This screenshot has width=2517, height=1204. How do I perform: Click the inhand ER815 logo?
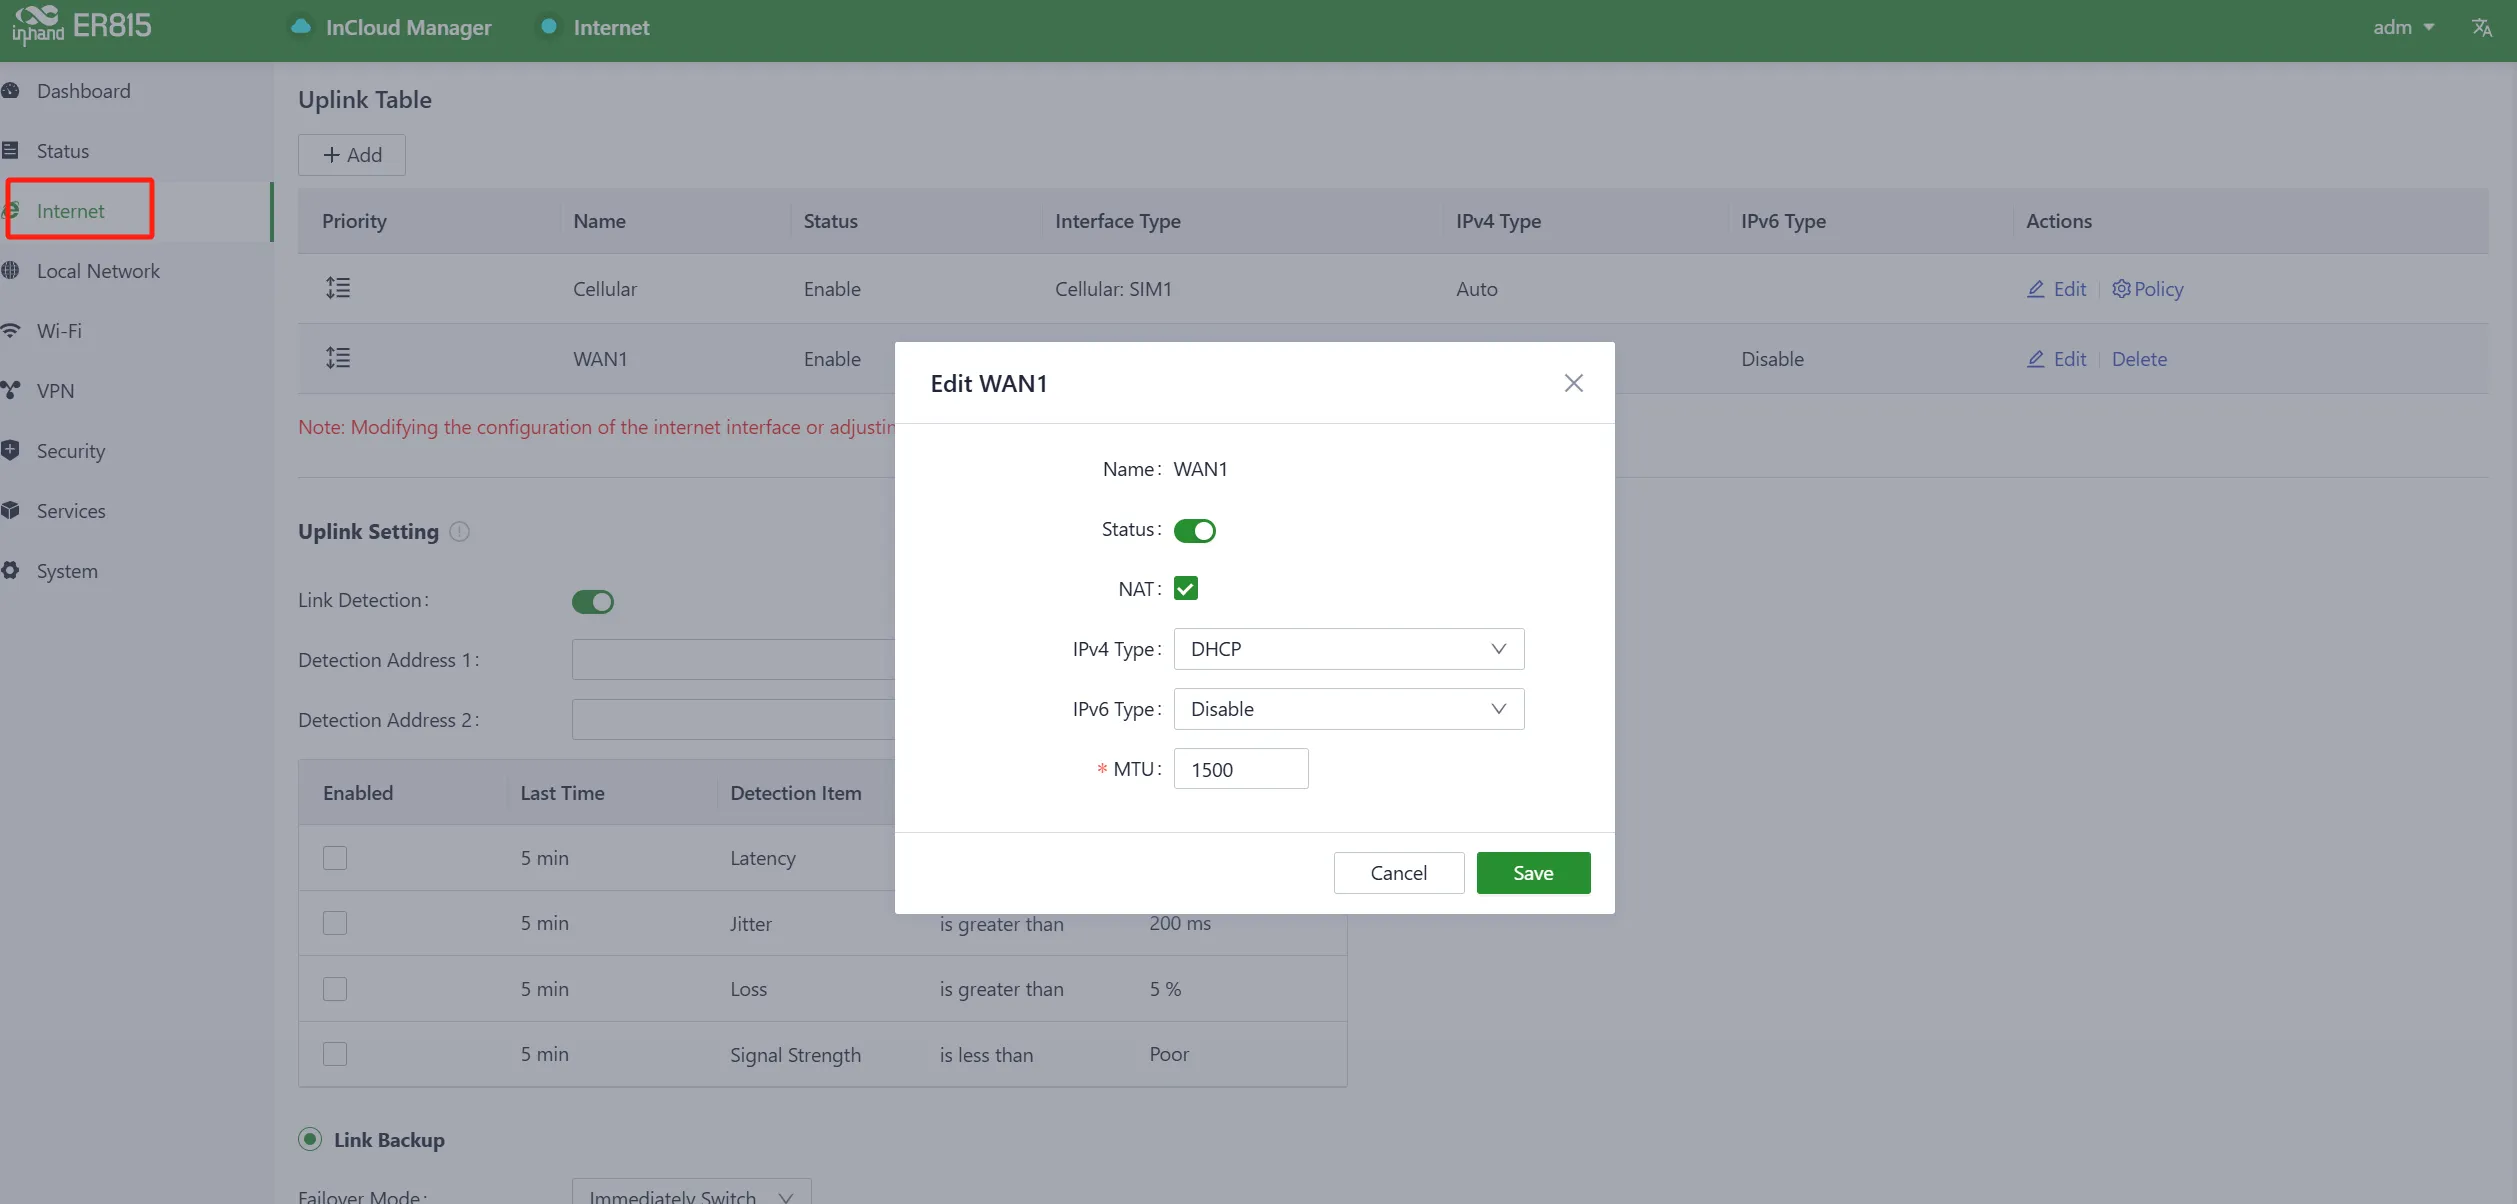click(82, 26)
